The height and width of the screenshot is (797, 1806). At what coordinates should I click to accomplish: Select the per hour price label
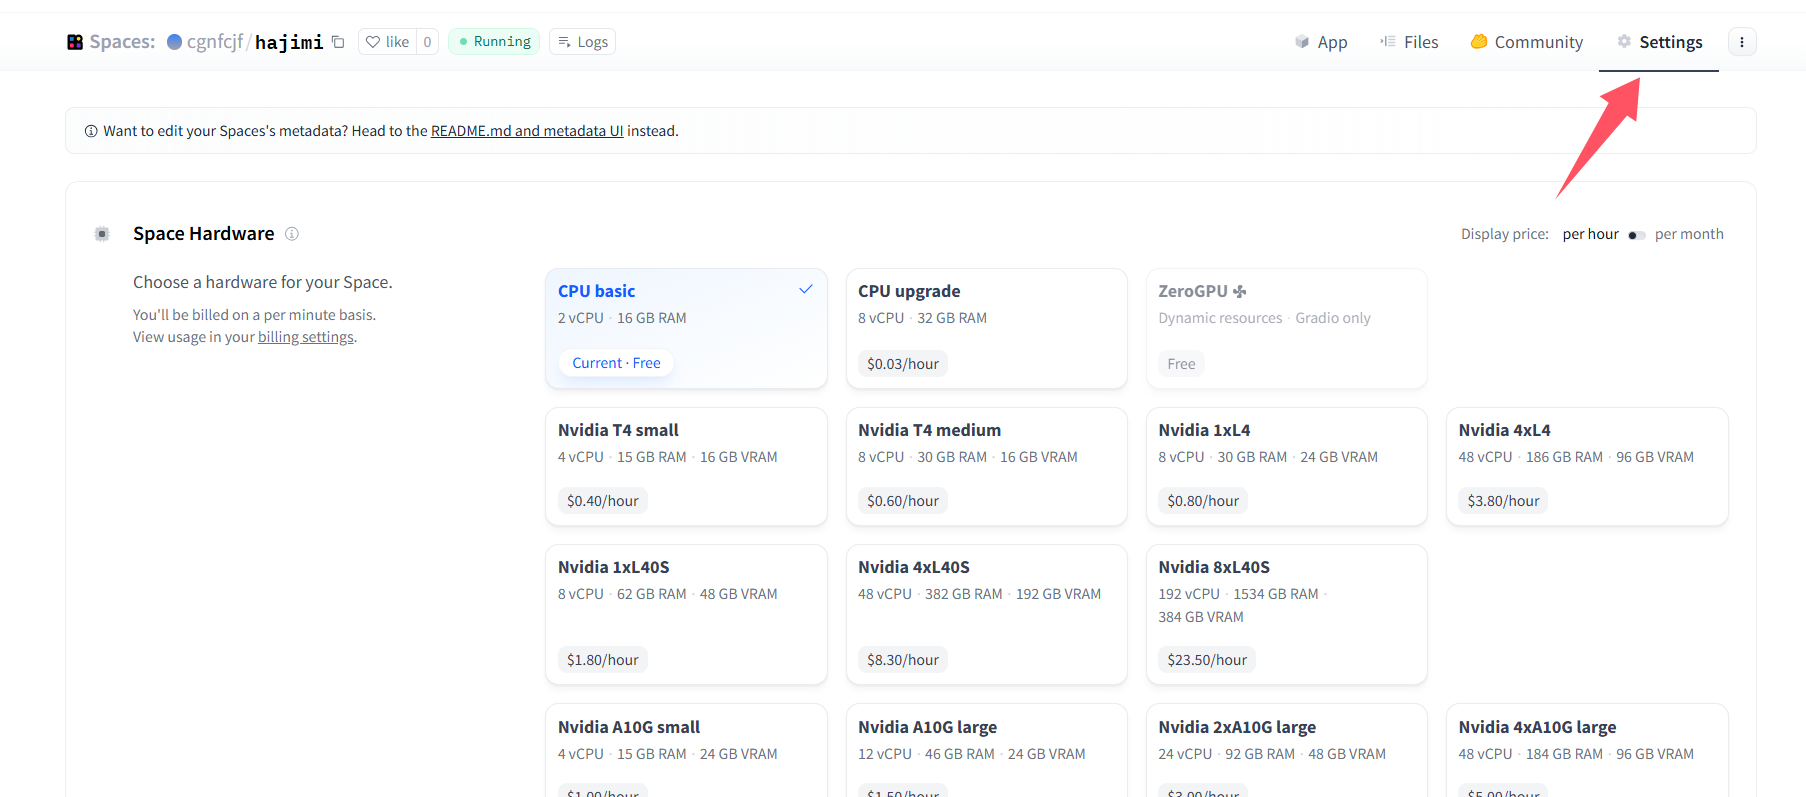1590,234
